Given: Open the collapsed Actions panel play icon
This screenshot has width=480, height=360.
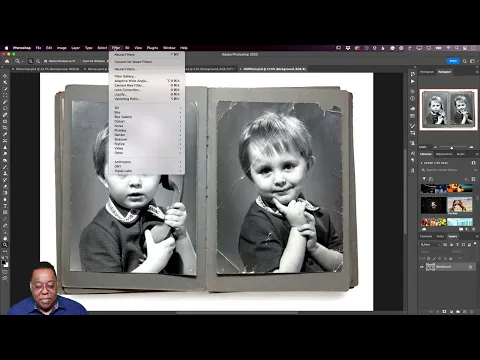Looking at the screenshot, I should (x=413, y=81).
